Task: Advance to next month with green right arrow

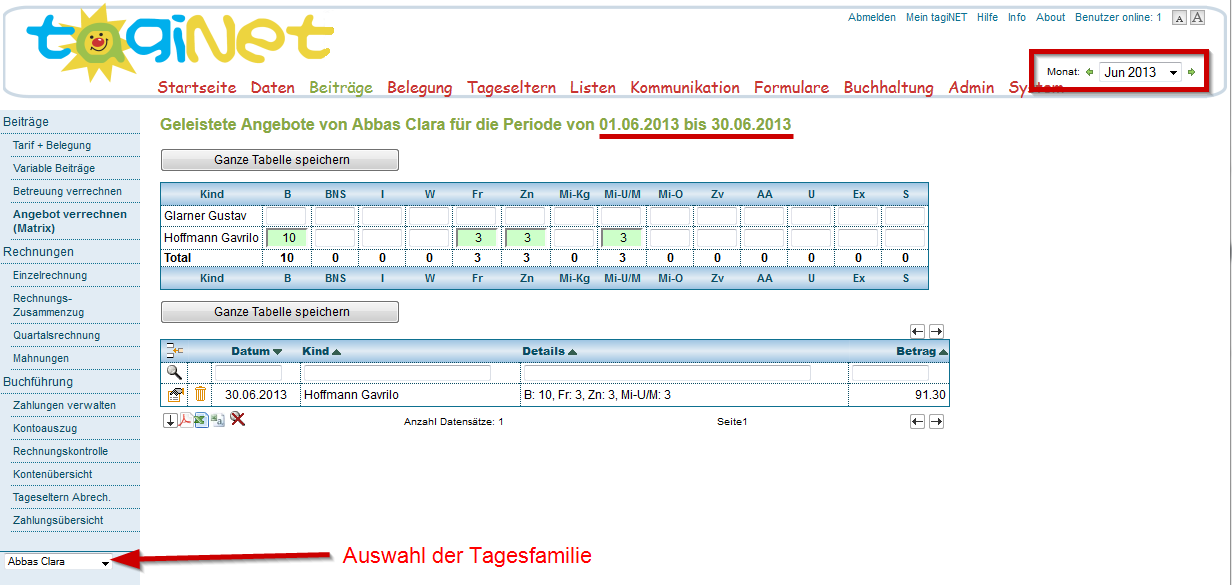Action: coord(1191,72)
